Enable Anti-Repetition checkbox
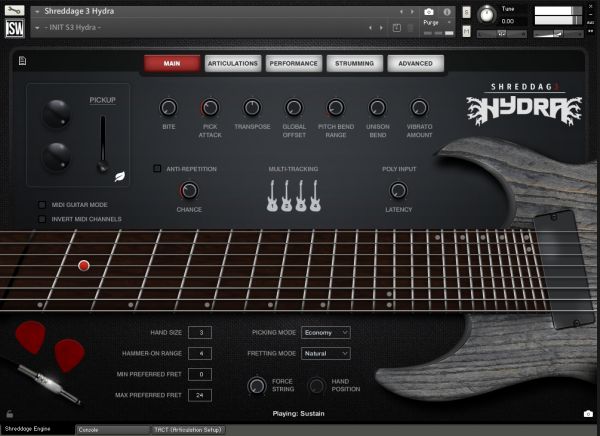The image size is (600, 436). pos(157,168)
